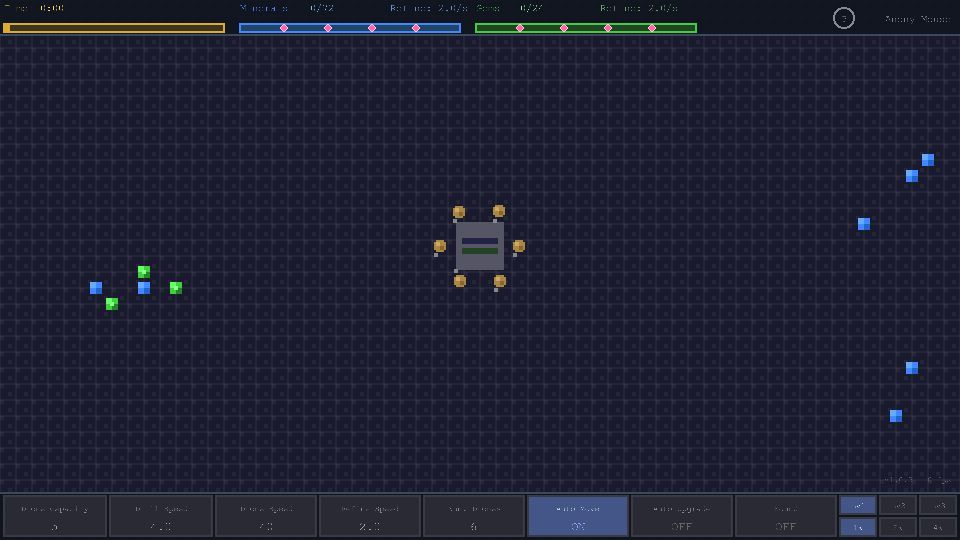960x540 pixels.
Task: Upgrade the Drone Capacity stat showing 5
Action: click(55, 516)
